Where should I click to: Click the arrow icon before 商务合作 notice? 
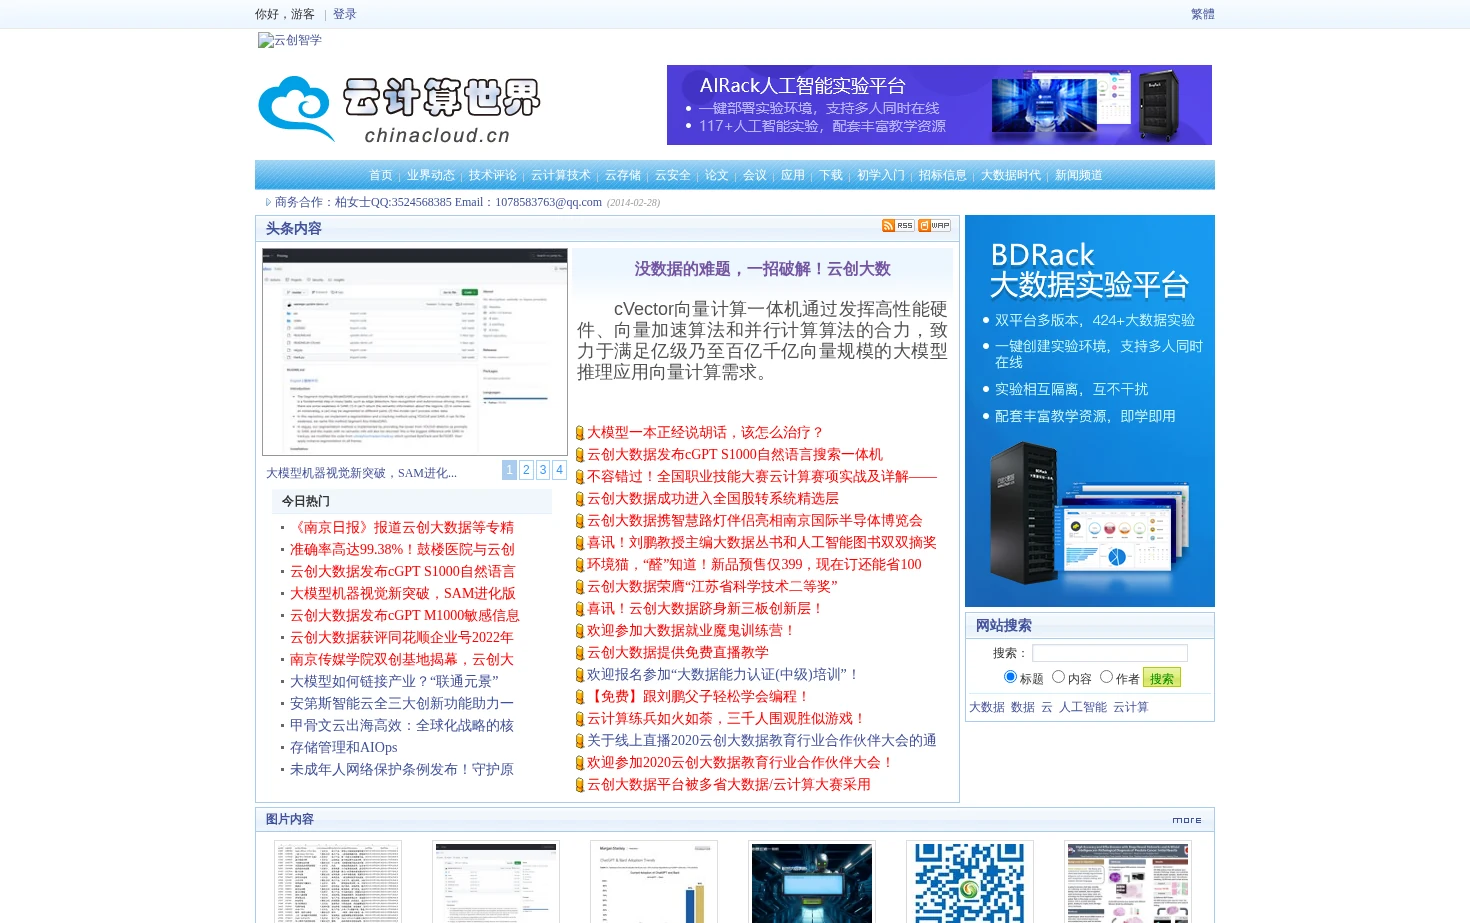(x=268, y=203)
